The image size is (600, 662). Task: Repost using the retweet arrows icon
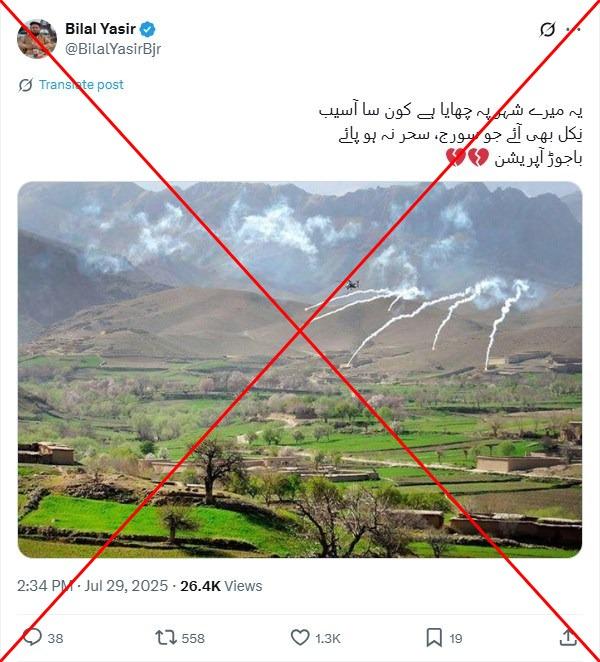click(166, 638)
